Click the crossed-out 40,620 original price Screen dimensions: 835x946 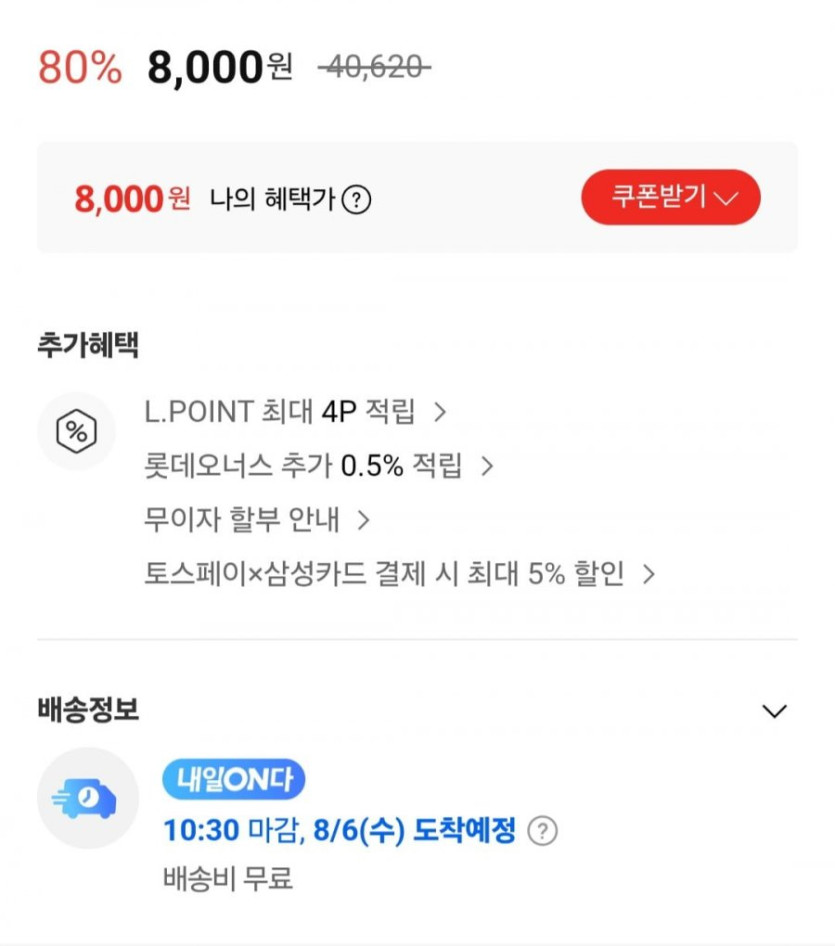tap(374, 68)
